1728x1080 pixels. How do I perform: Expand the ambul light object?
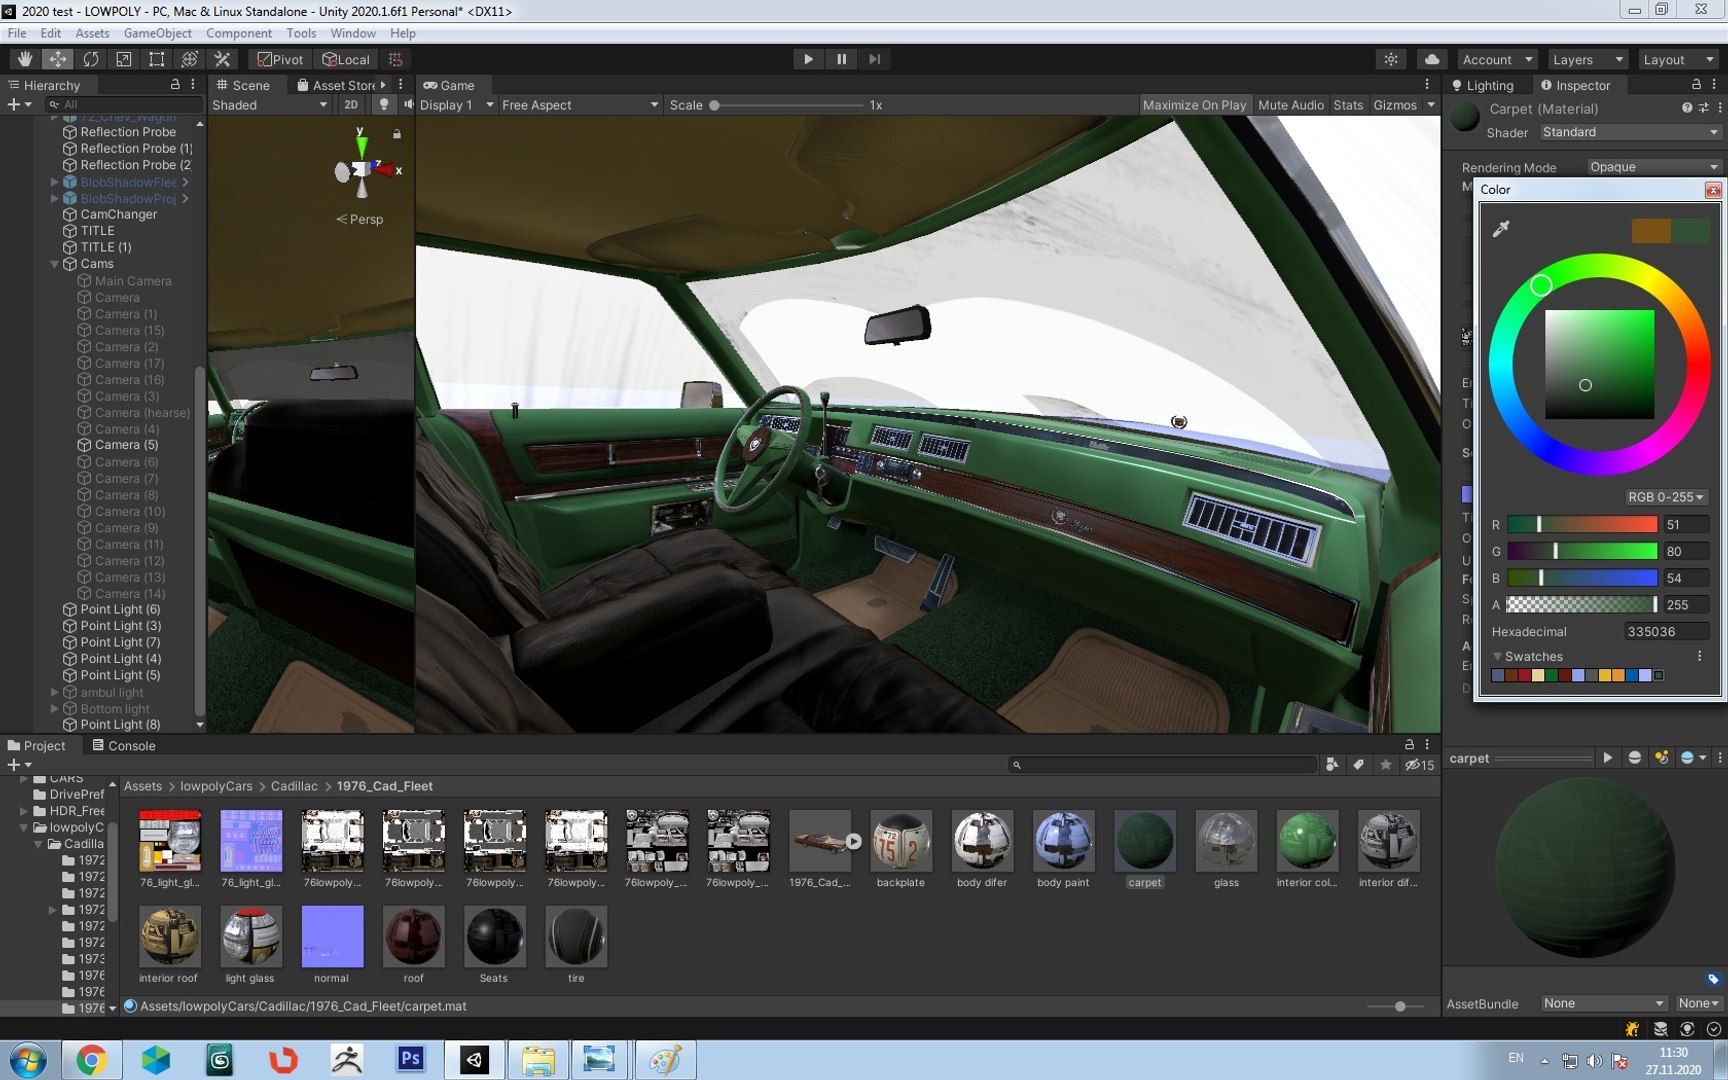point(55,692)
